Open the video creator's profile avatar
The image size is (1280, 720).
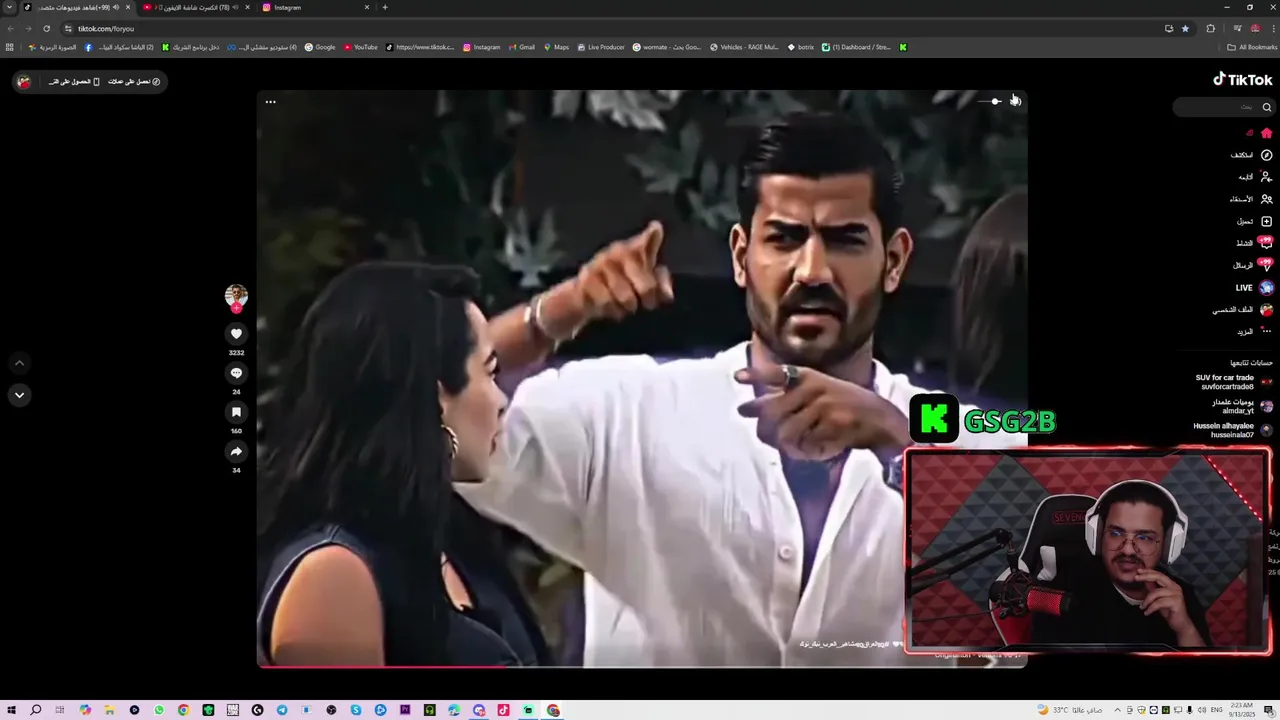point(236,296)
